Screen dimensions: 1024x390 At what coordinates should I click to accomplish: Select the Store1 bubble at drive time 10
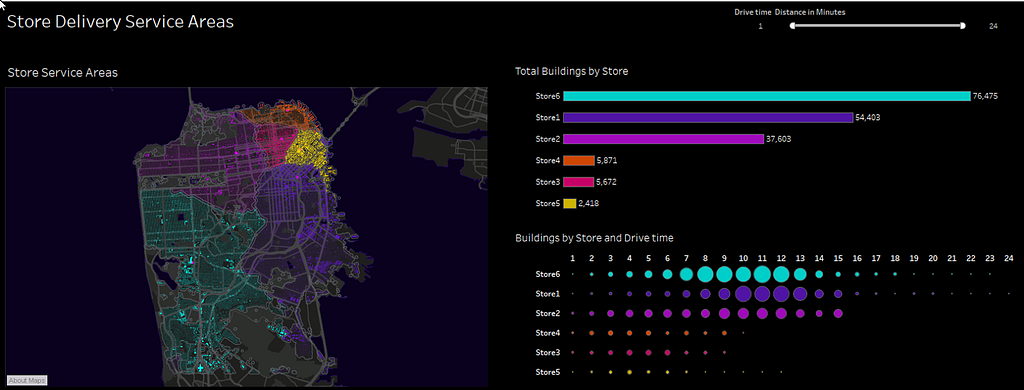pyautogui.click(x=743, y=294)
